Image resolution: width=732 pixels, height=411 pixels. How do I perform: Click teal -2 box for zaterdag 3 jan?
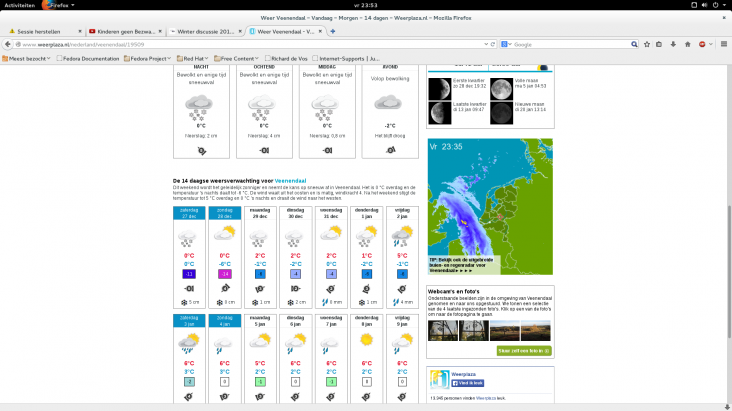pos(189,382)
